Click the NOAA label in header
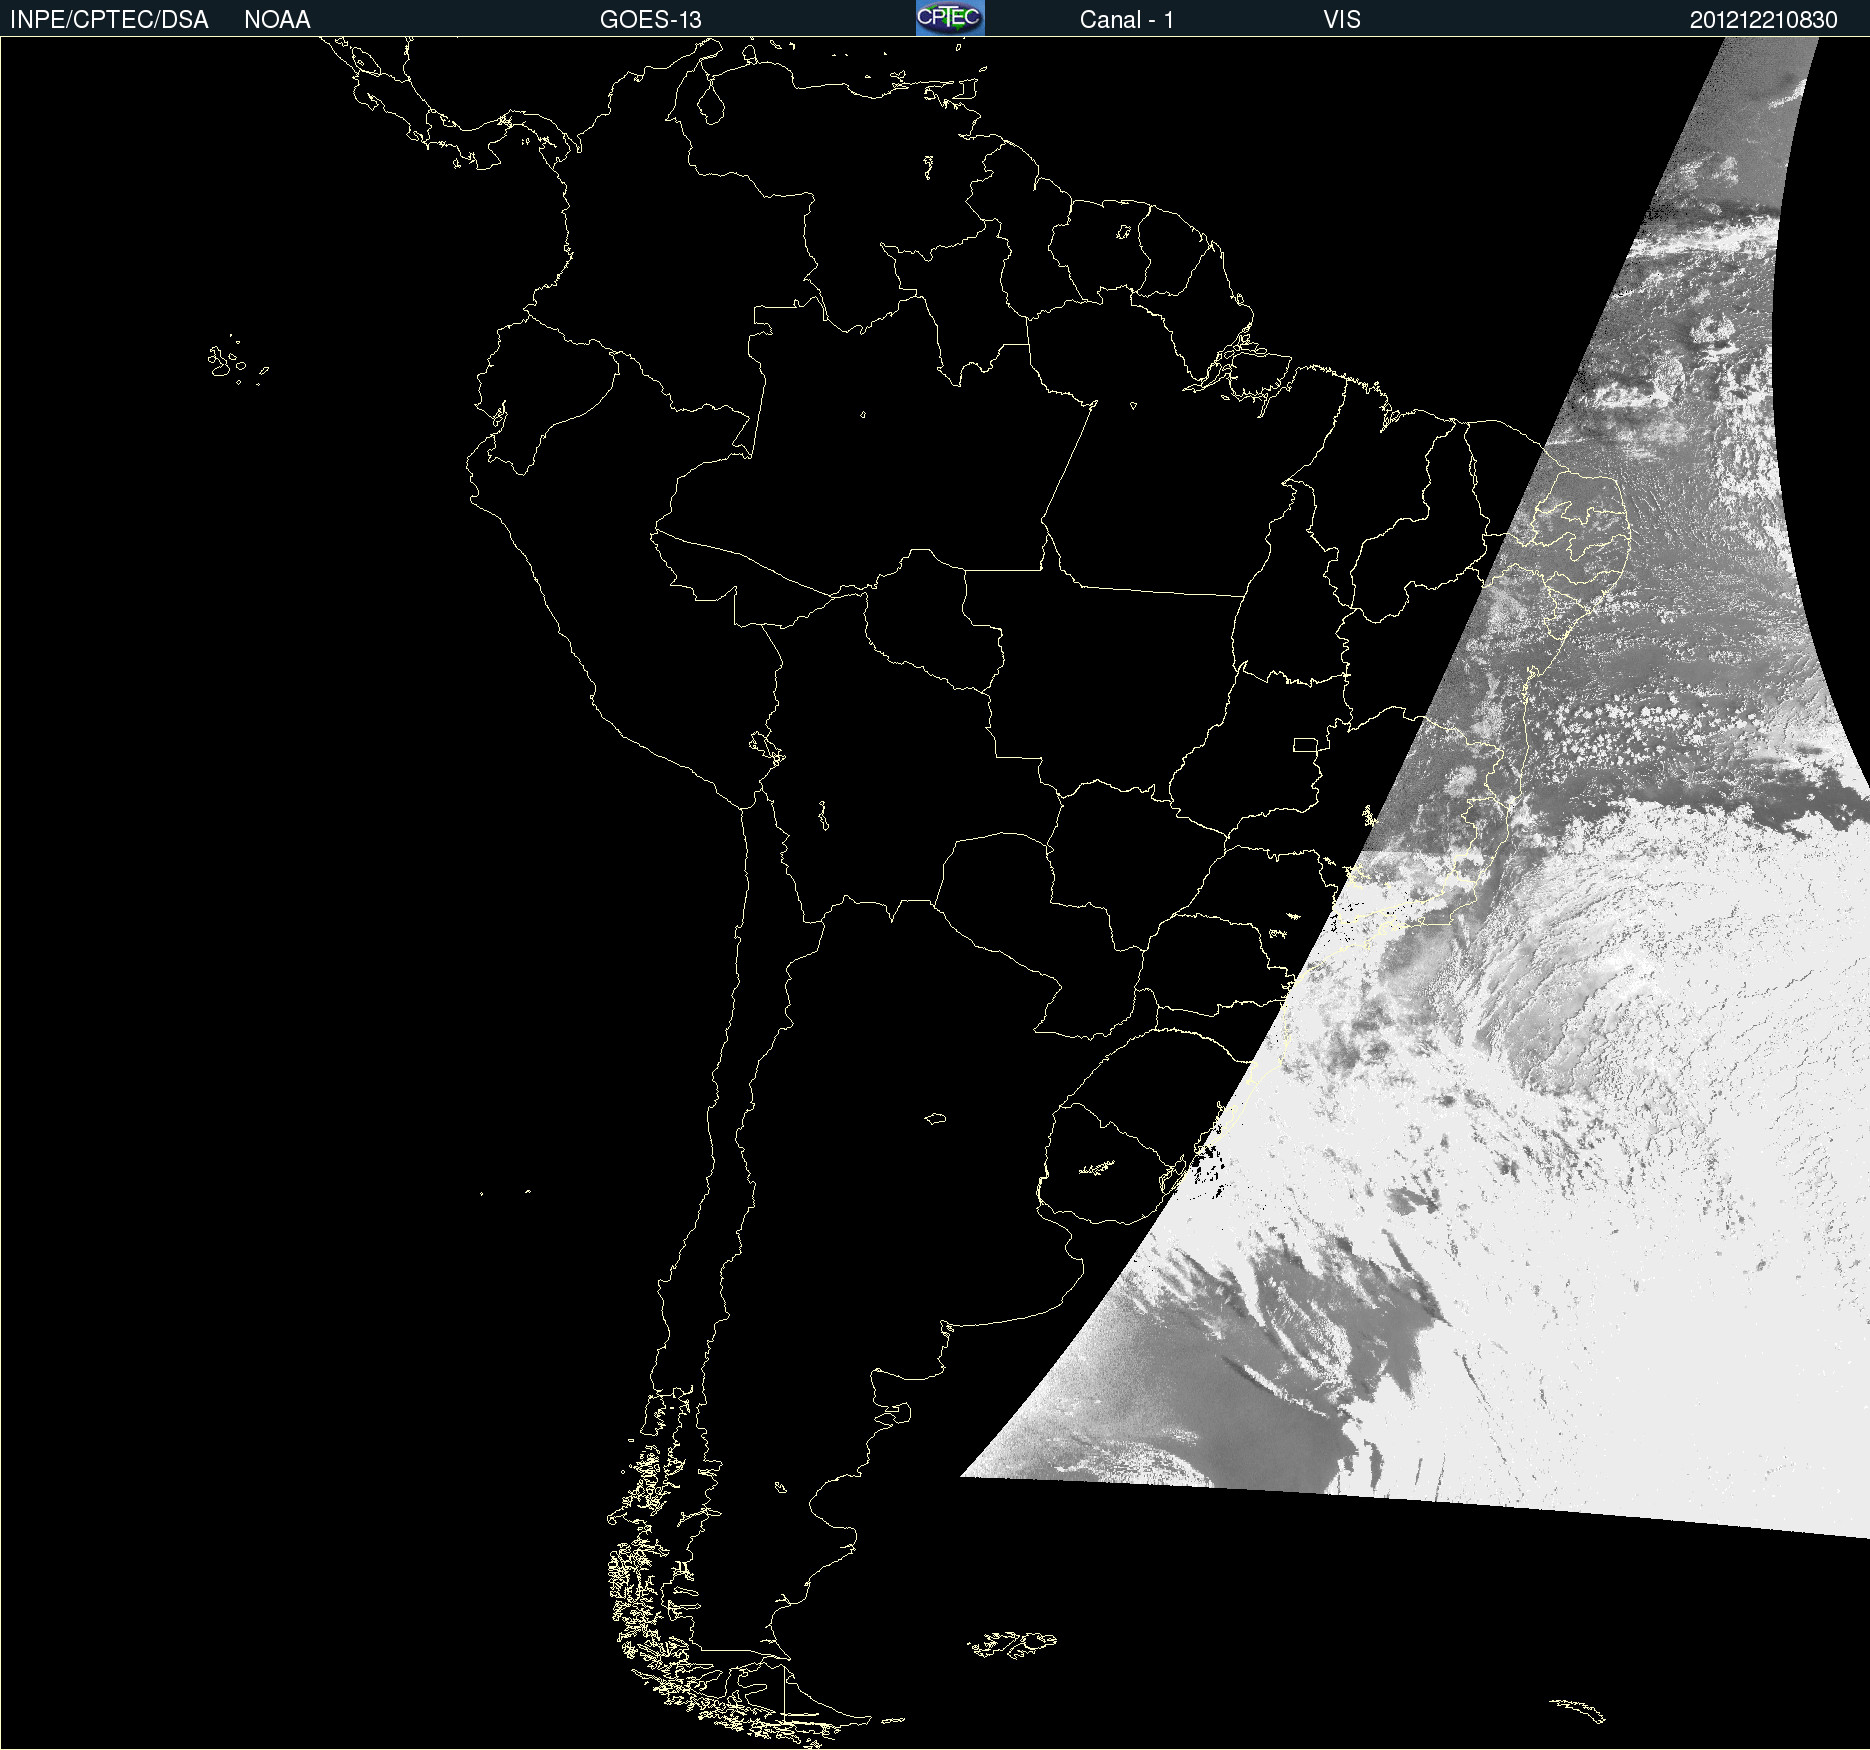 (277, 20)
